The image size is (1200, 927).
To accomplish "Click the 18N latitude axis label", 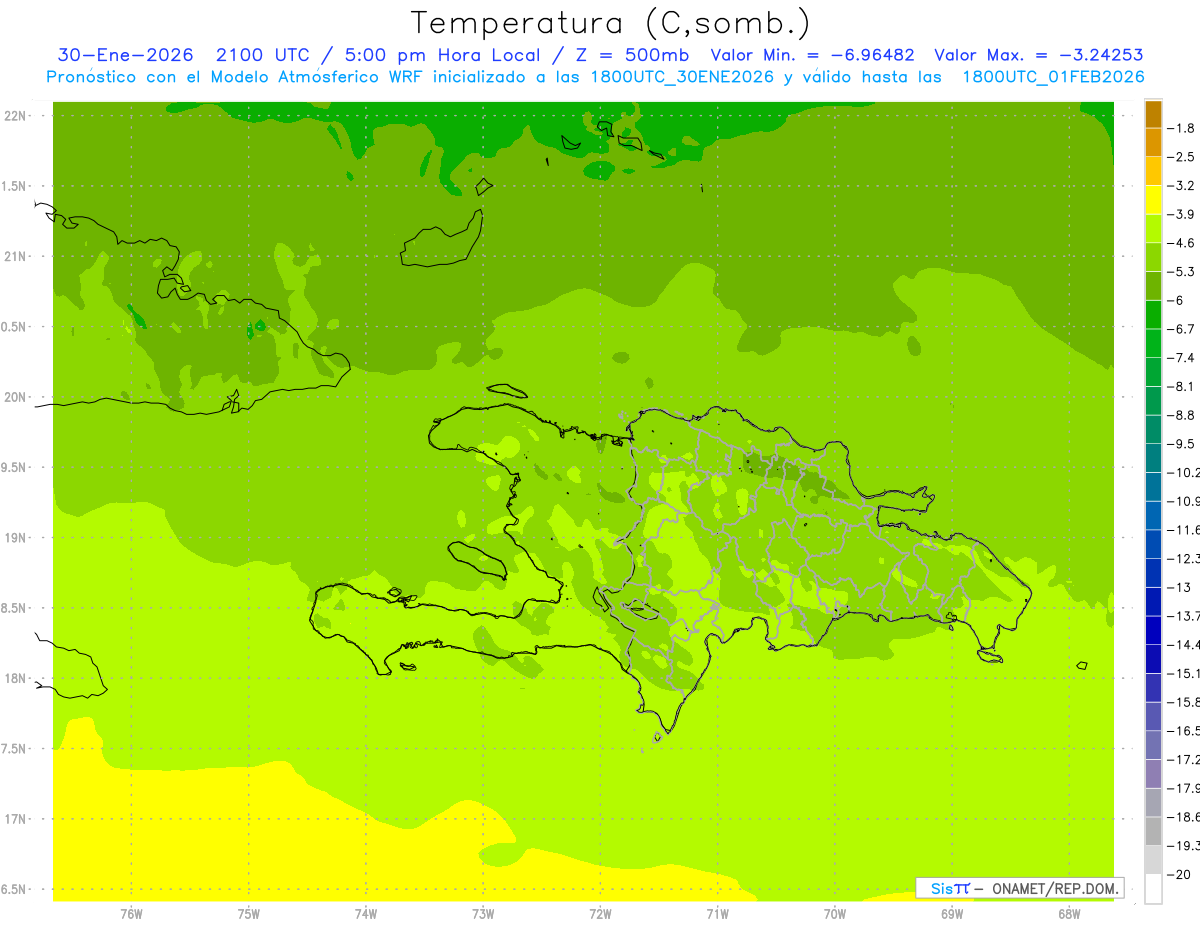I will [16, 678].
